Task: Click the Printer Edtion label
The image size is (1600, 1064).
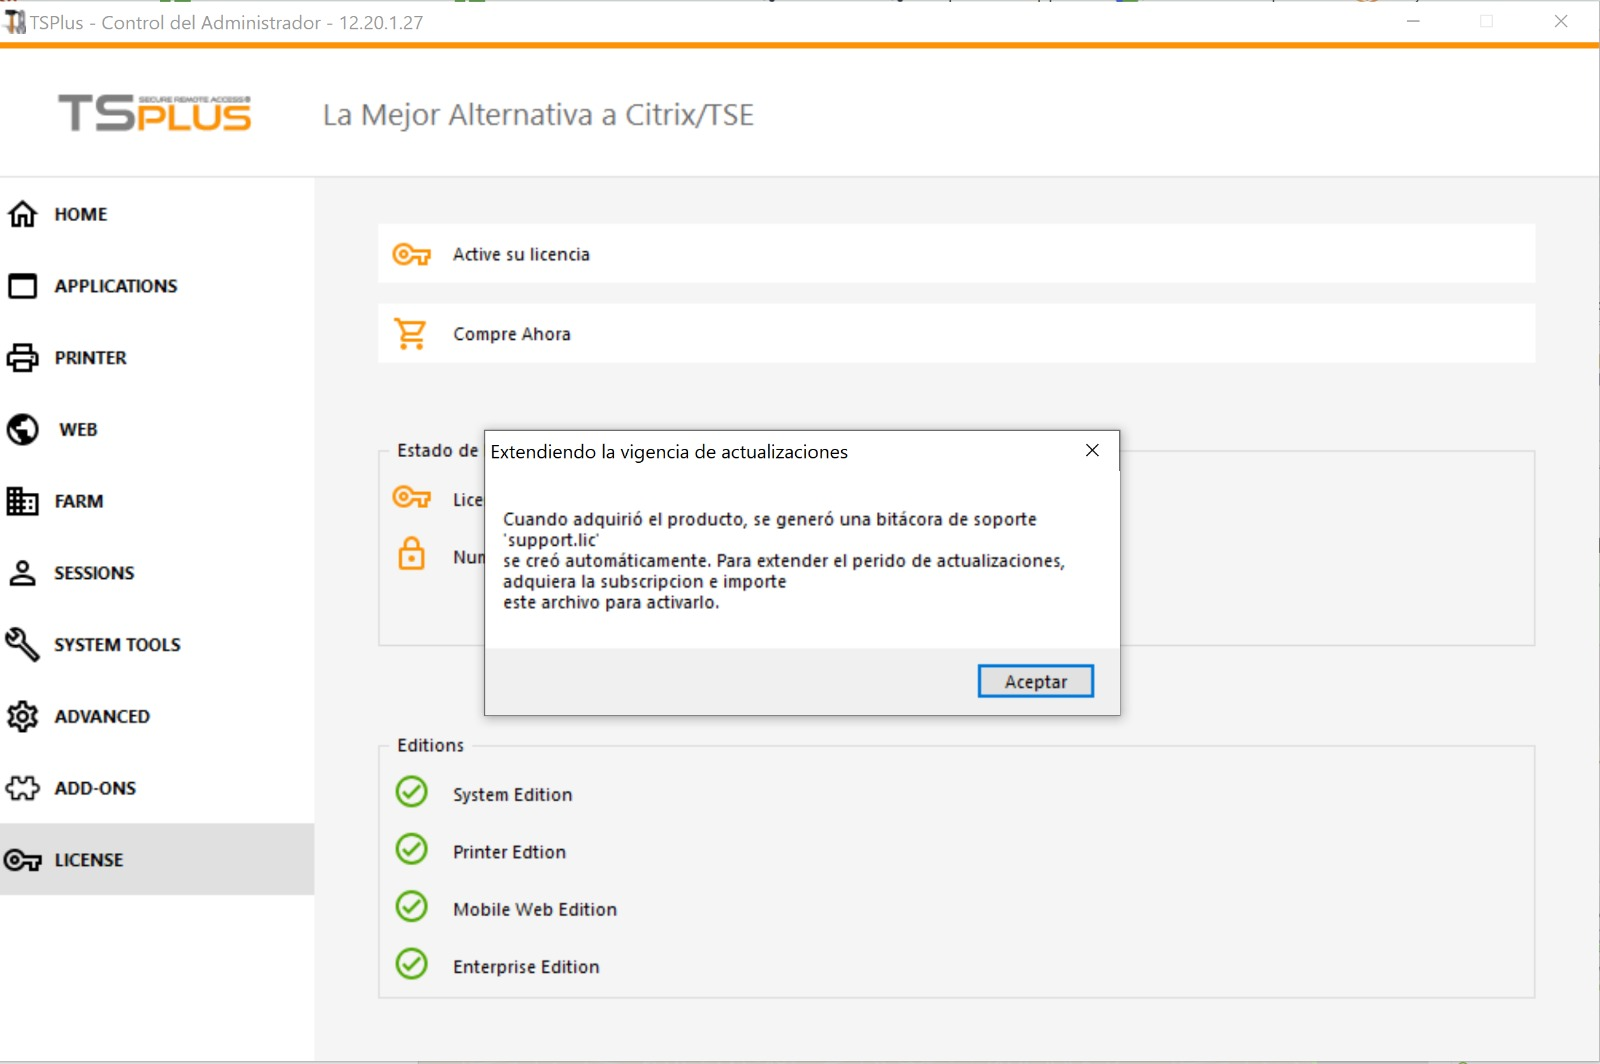Action: 509,852
